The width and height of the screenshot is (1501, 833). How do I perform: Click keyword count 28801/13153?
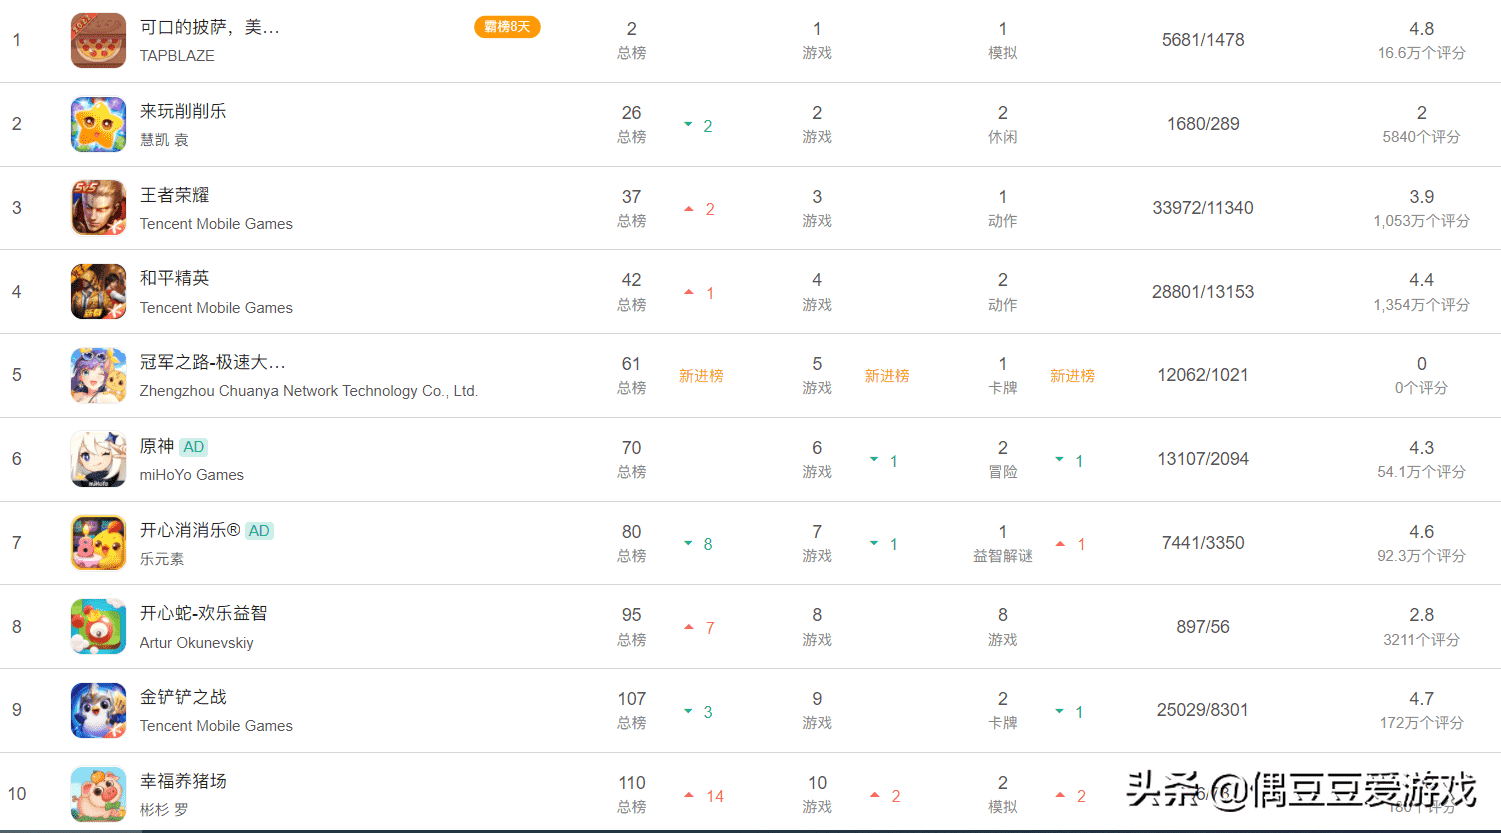(1203, 292)
